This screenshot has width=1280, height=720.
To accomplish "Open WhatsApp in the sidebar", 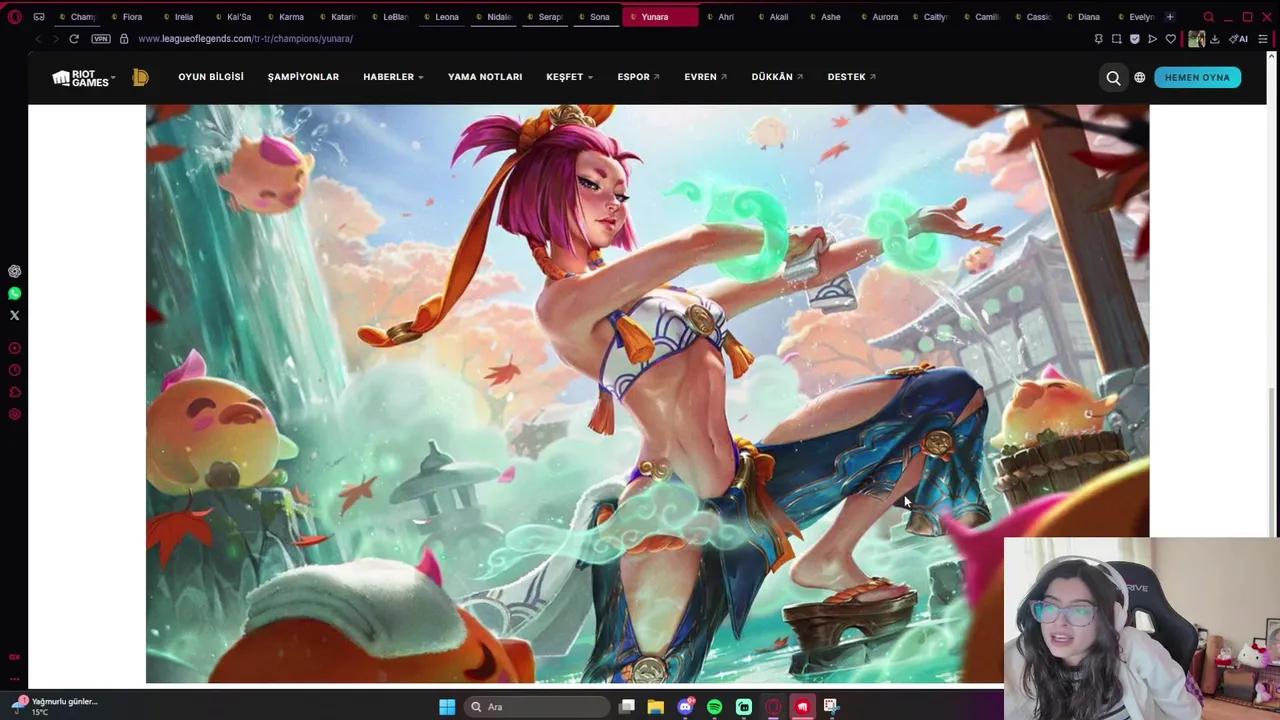I will click(14, 293).
